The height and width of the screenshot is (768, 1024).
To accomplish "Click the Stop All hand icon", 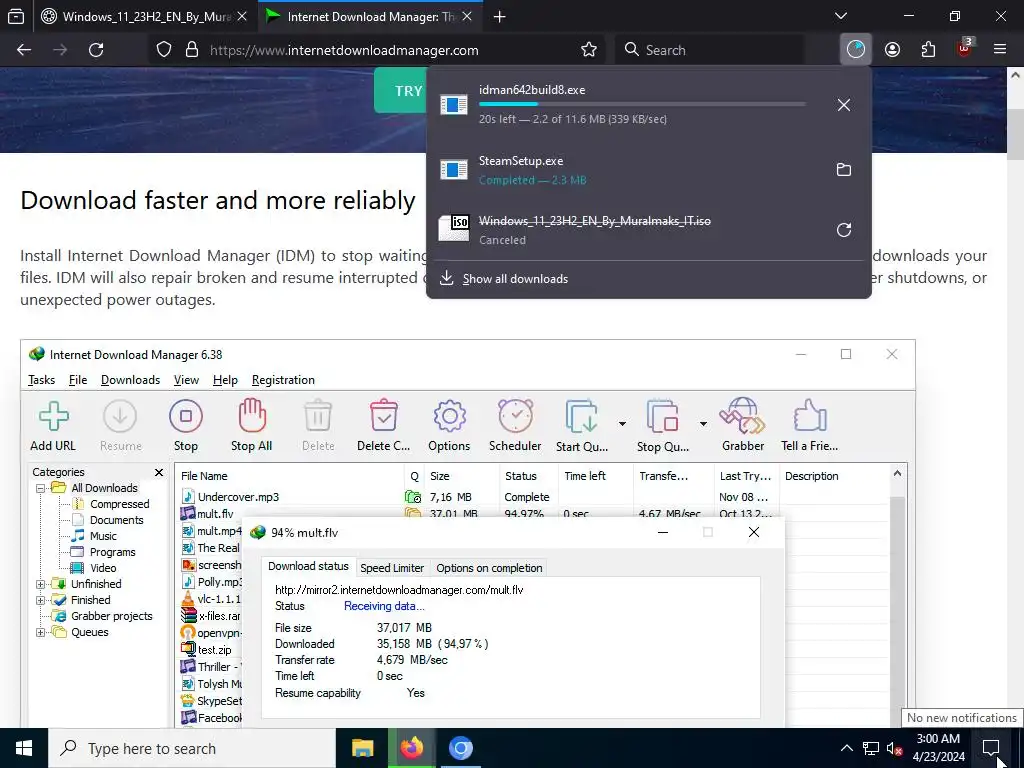I will [x=251, y=425].
